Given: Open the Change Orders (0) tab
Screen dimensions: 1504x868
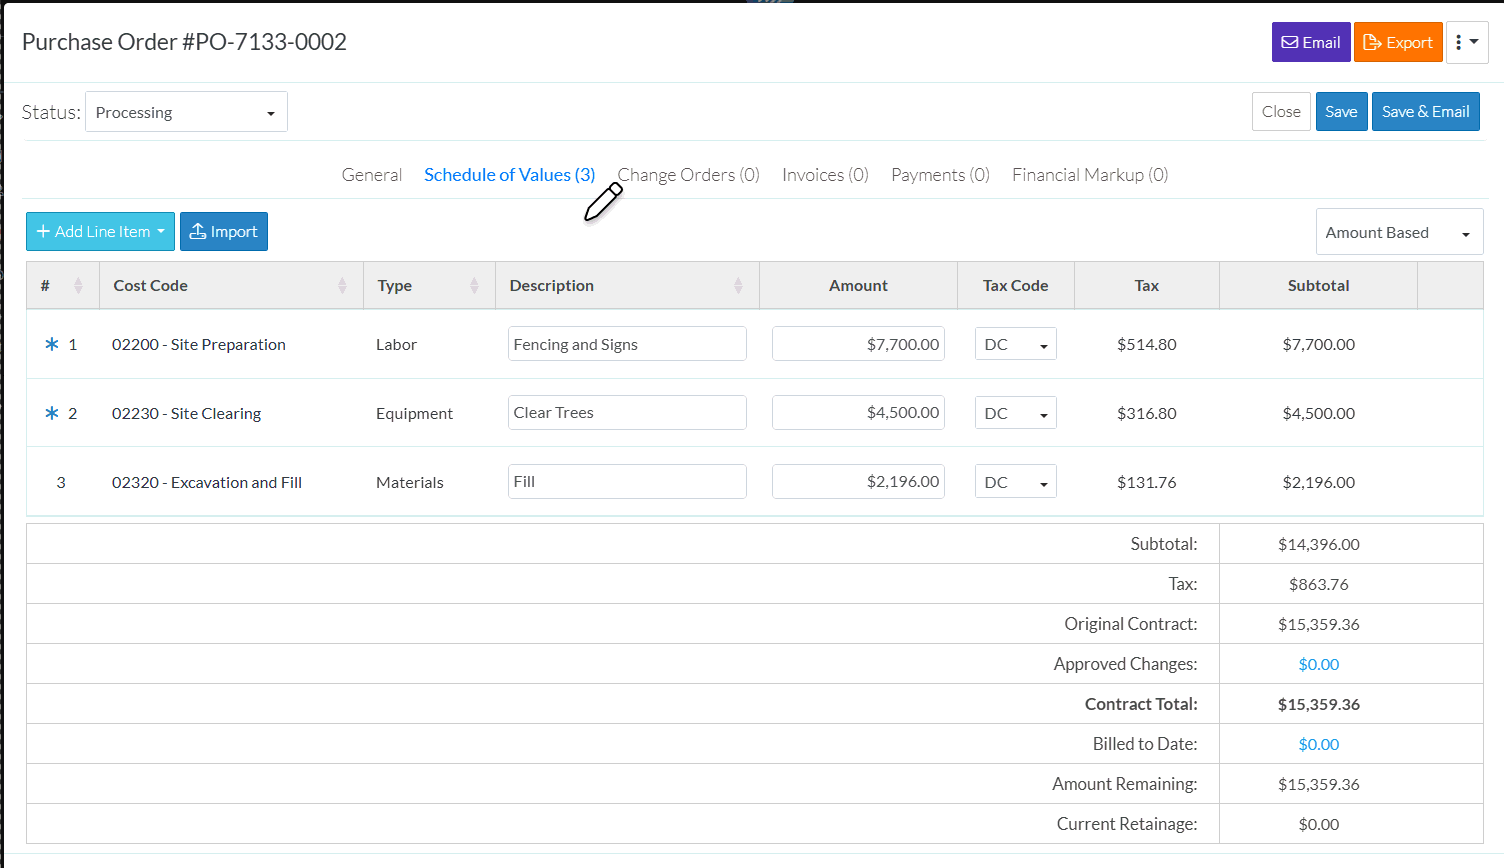Looking at the screenshot, I should (x=689, y=175).
